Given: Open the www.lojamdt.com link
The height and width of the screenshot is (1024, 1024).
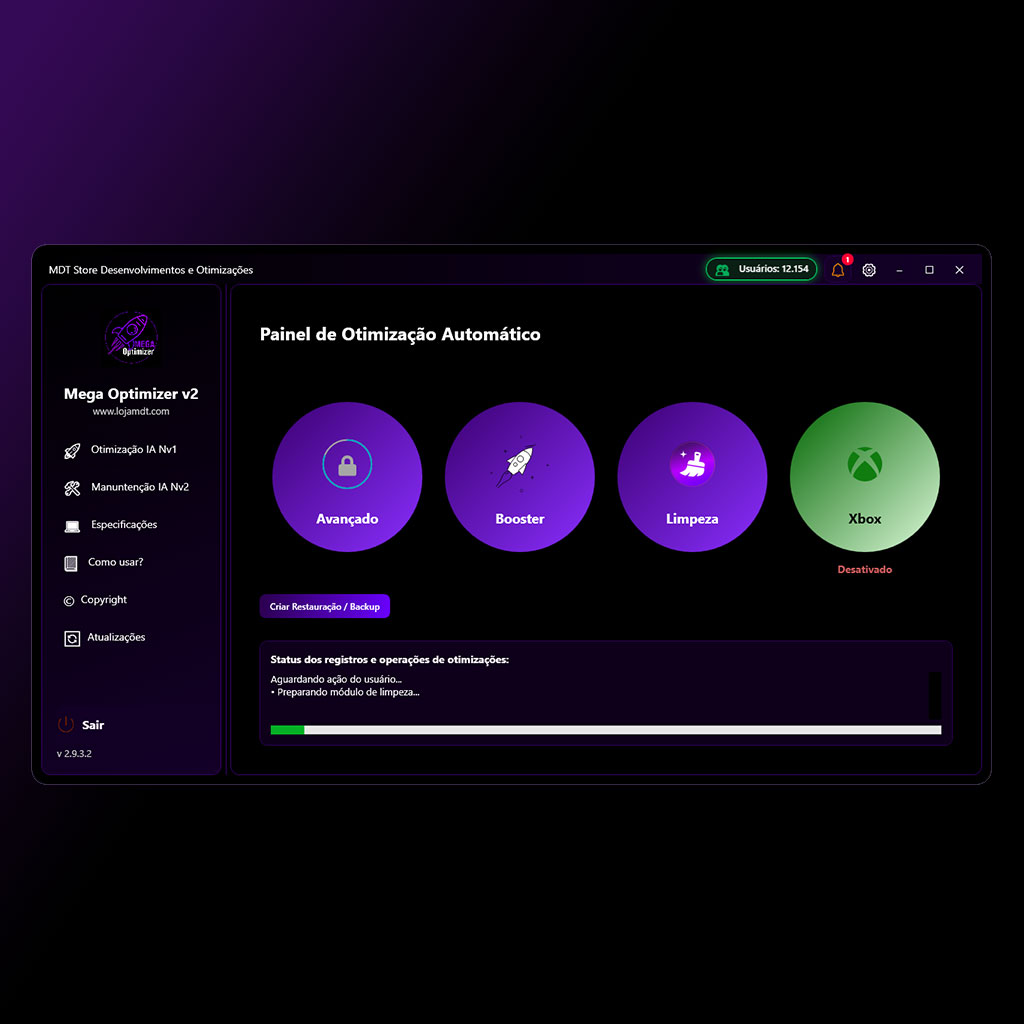Looking at the screenshot, I should (x=131, y=411).
